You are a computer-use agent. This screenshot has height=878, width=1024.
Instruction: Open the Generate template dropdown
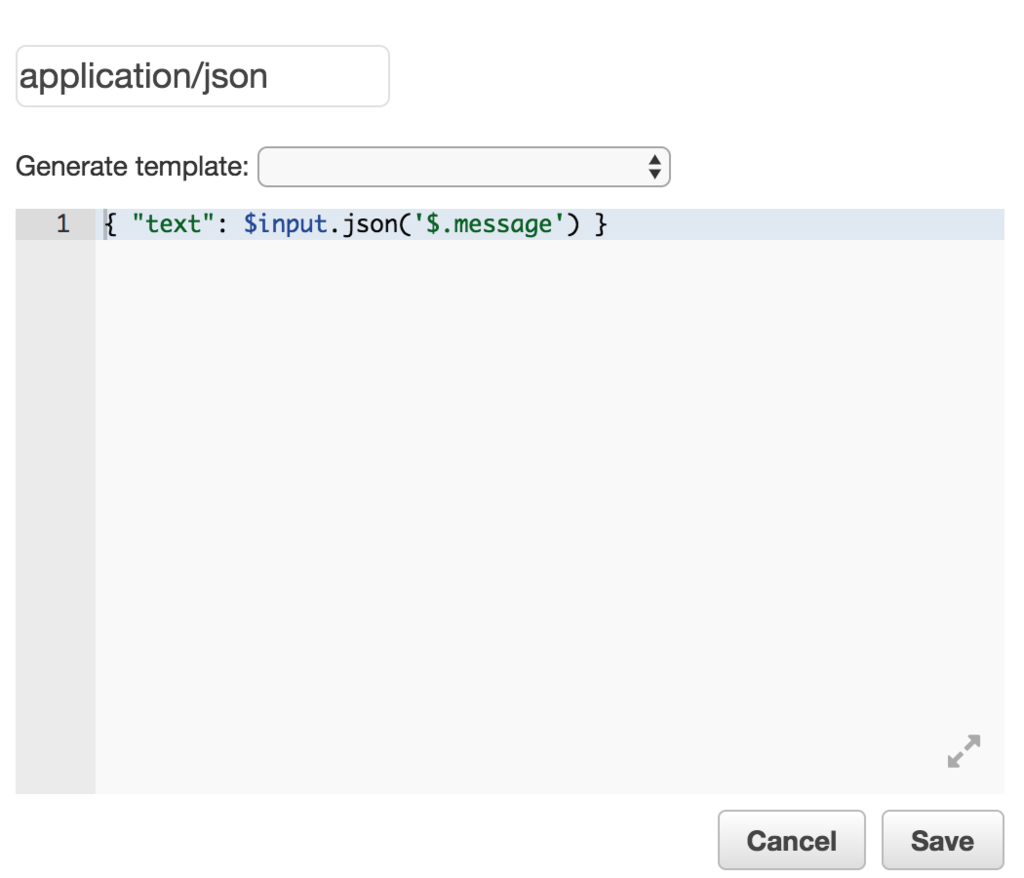point(463,167)
